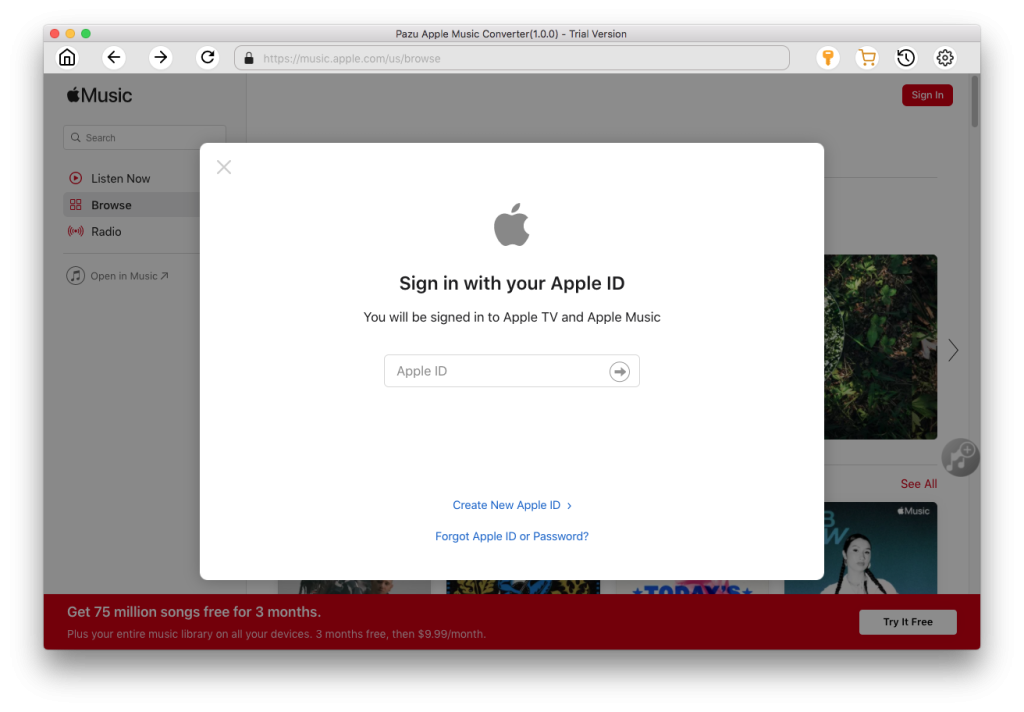
Task: Open conversion history clock icon
Action: [x=906, y=57]
